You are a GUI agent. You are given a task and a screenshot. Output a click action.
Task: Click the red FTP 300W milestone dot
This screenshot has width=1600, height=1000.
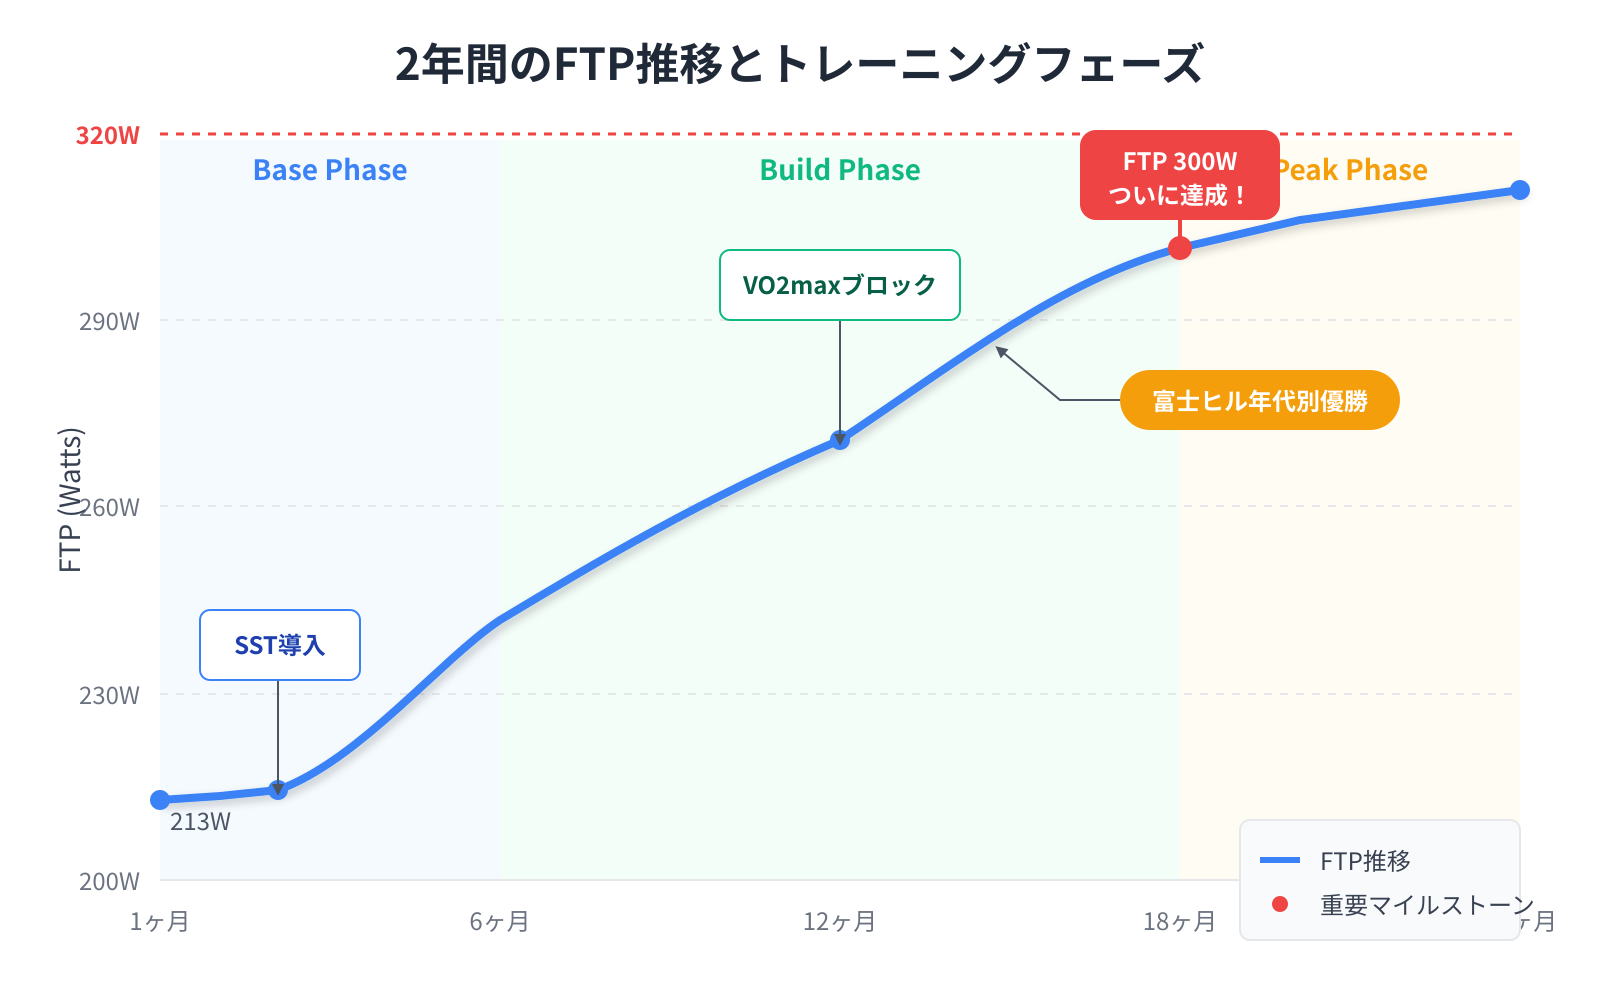(1180, 248)
